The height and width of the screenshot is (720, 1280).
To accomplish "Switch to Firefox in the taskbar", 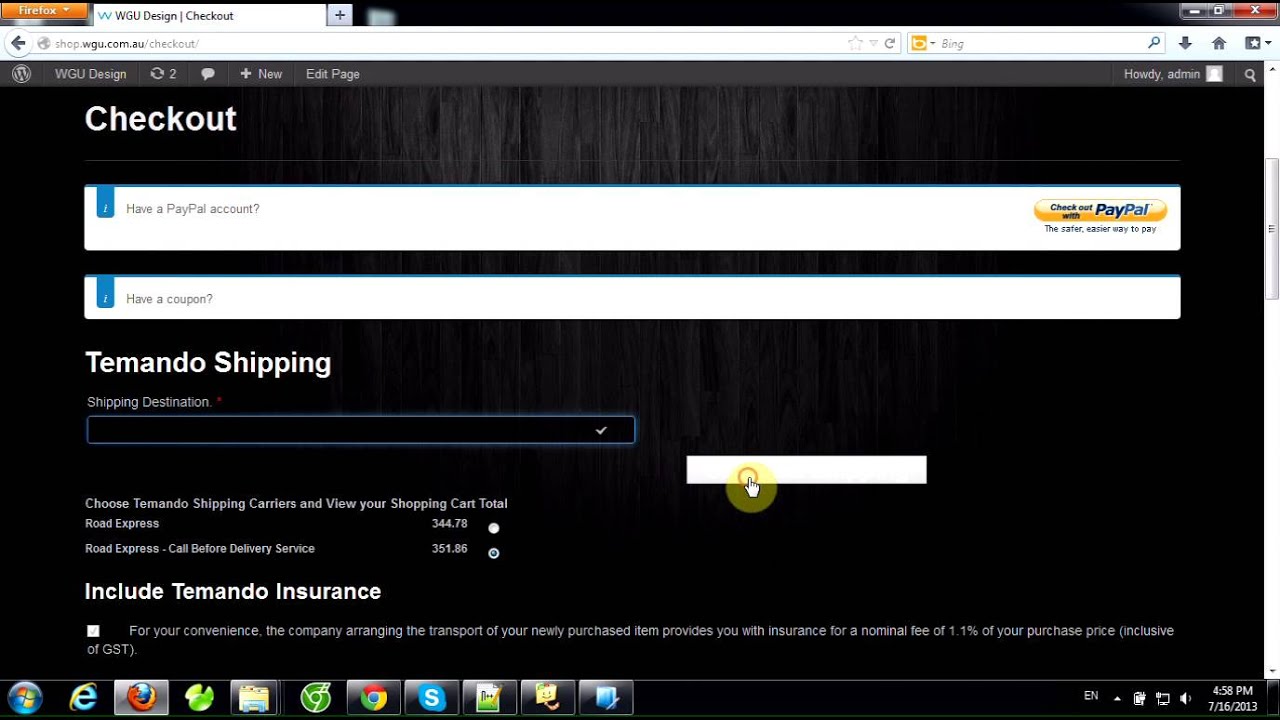I will 141,697.
